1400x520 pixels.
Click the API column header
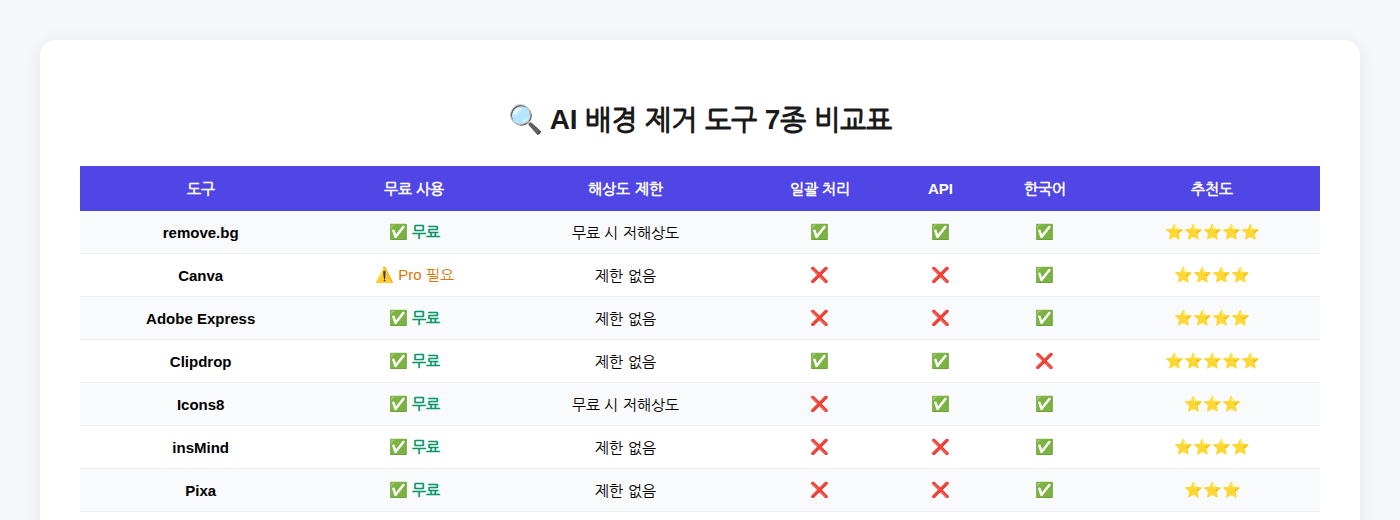[x=940, y=189]
